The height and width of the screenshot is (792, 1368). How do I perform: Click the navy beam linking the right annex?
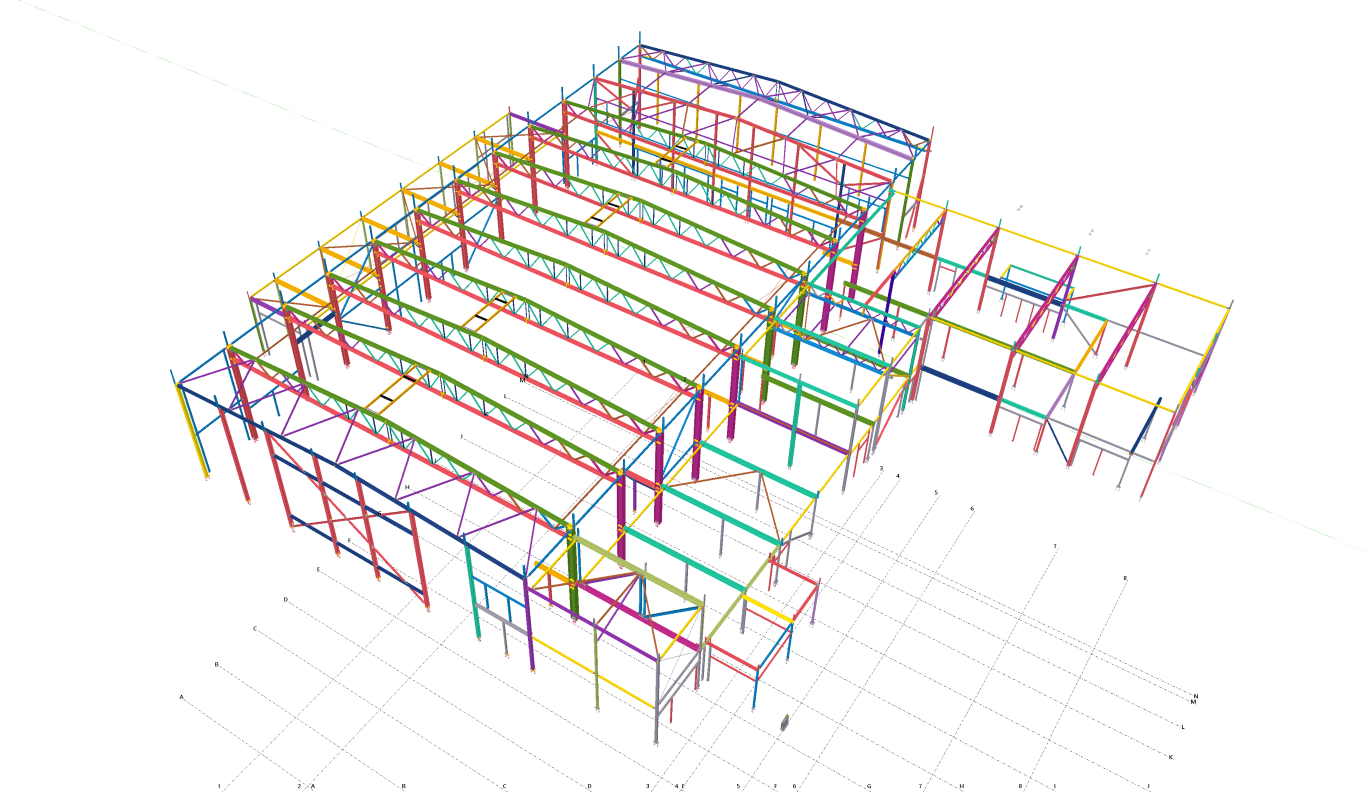pos(960,384)
